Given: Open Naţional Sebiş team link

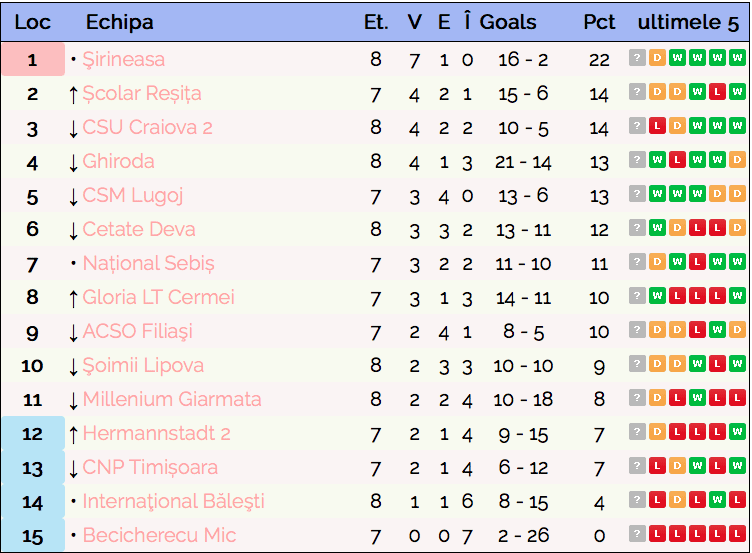Looking at the screenshot, I should click(148, 264).
